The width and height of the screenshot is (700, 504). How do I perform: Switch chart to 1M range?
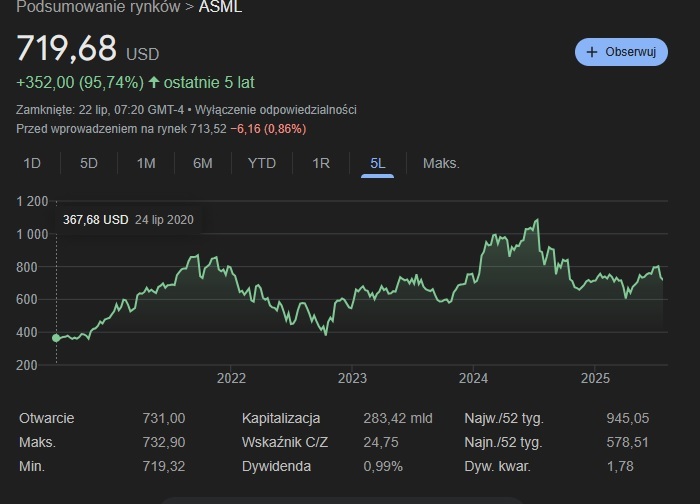pos(146,163)
